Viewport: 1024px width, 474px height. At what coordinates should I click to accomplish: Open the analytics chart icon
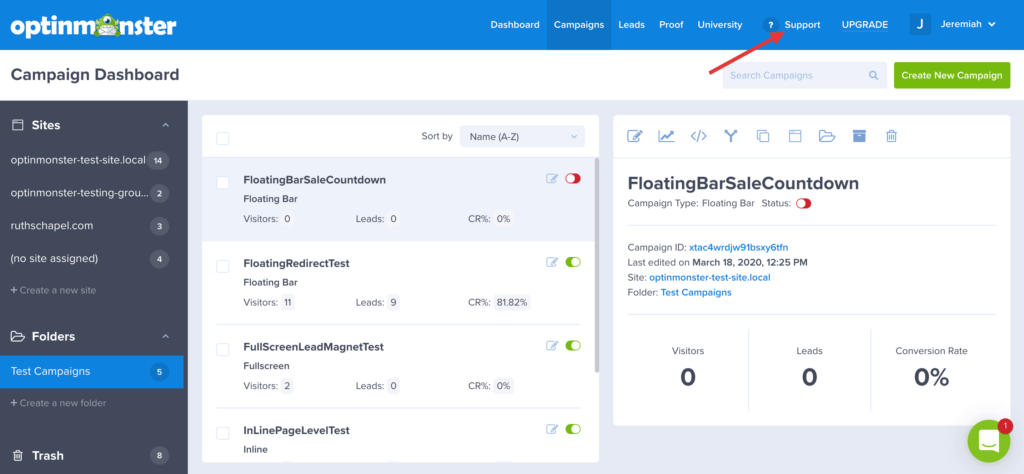click(x=666, y=136)
